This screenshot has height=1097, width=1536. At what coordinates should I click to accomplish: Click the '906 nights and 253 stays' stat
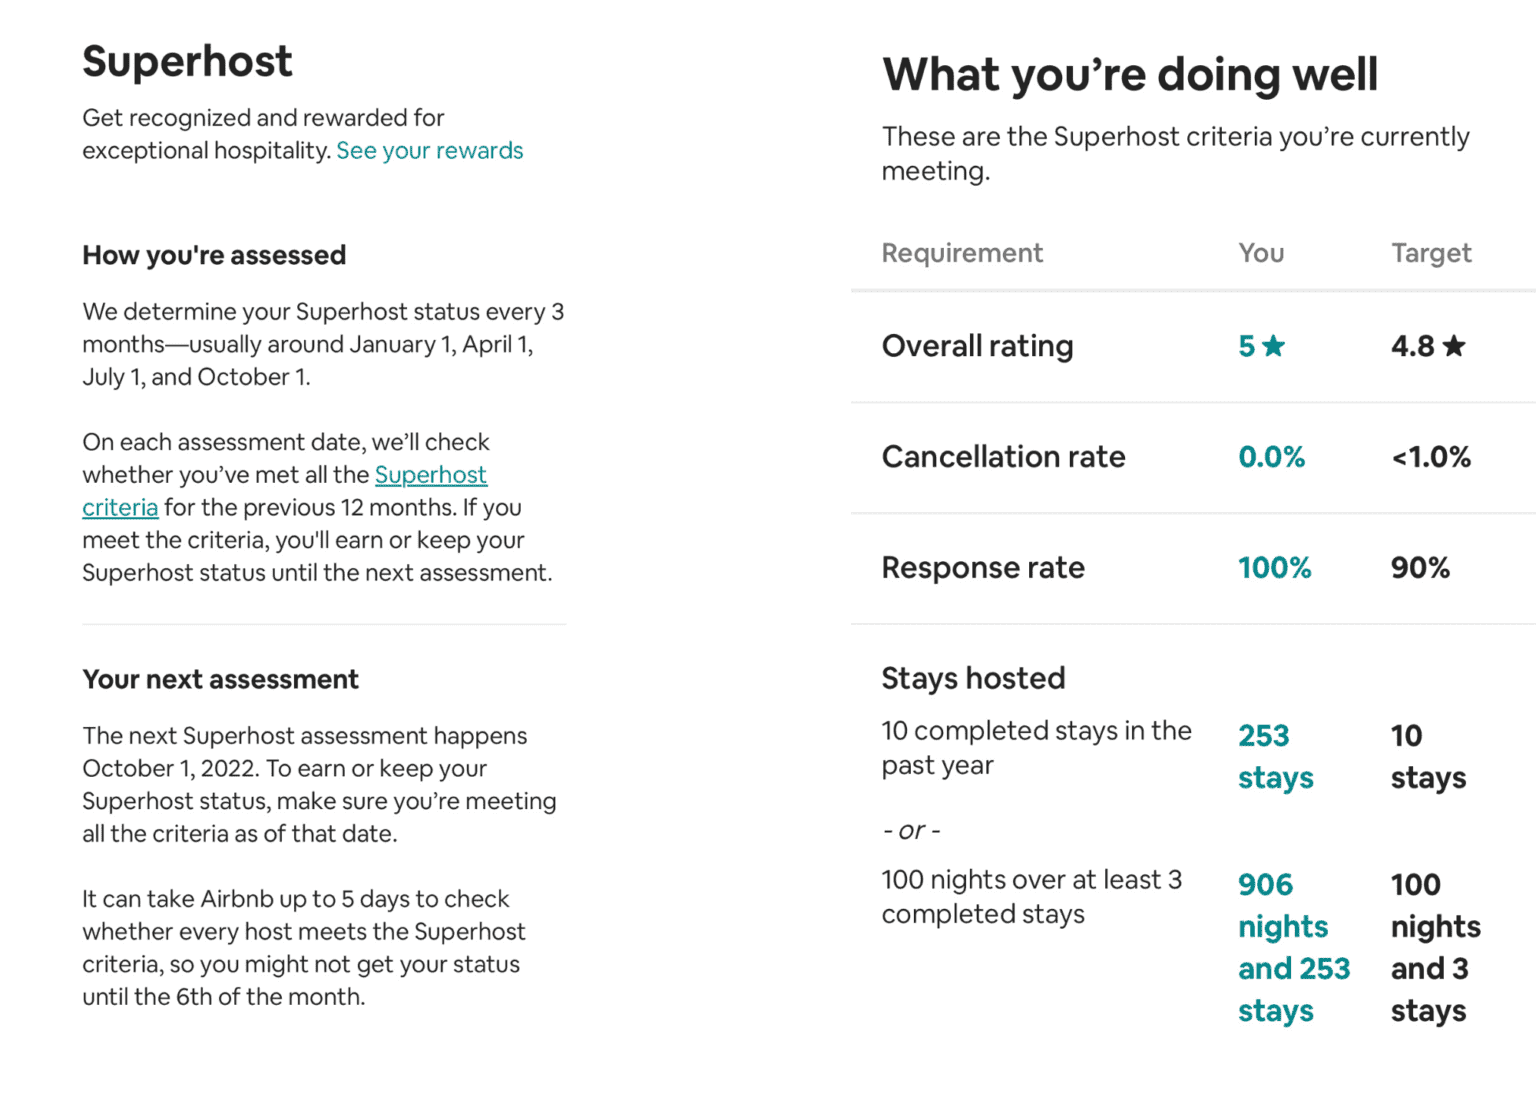pyautogui.click(x=1294, y=947)
